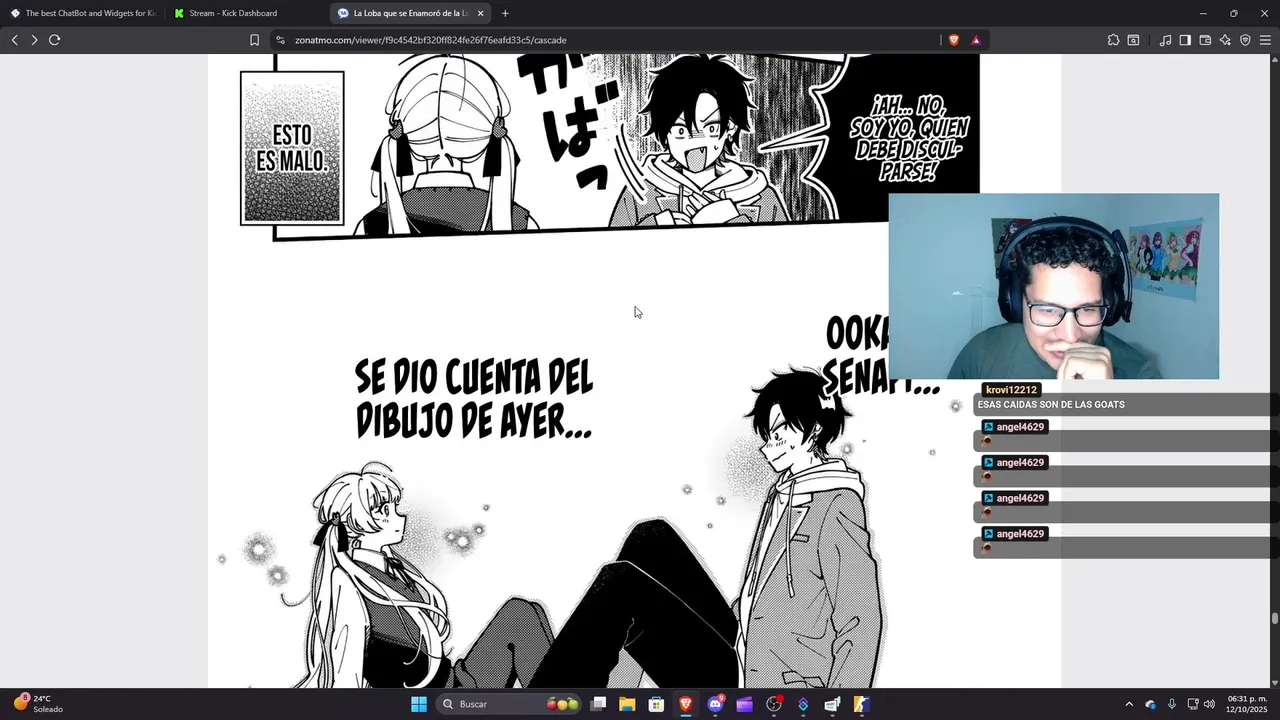Open Task View on the taskbar

click(x=598, y=704)
